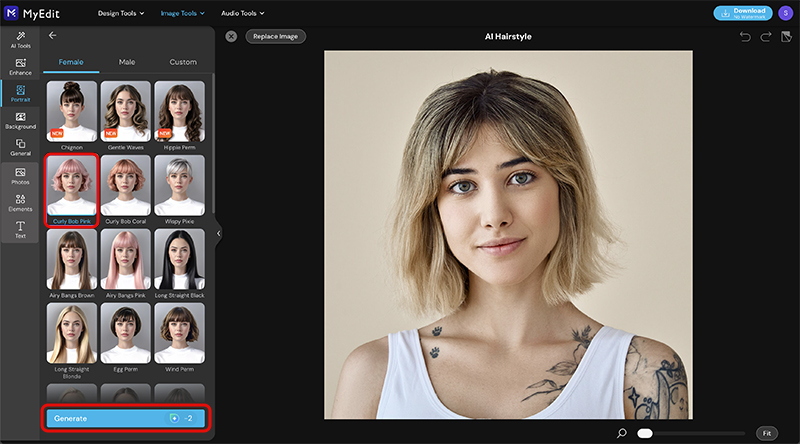800x444 pixels.
Task: Collapse the hairstyle panel with side arrow
Action: 218,233
